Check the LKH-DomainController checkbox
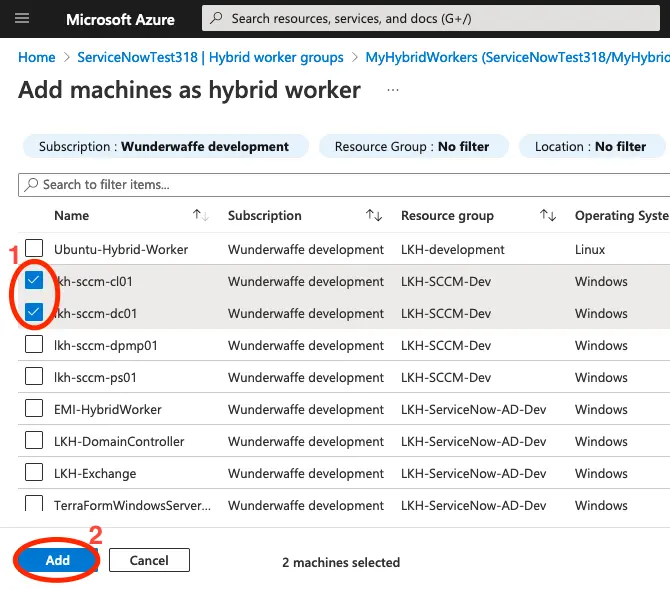The width and height of the screenshot is (670, 589). point(34,440)
